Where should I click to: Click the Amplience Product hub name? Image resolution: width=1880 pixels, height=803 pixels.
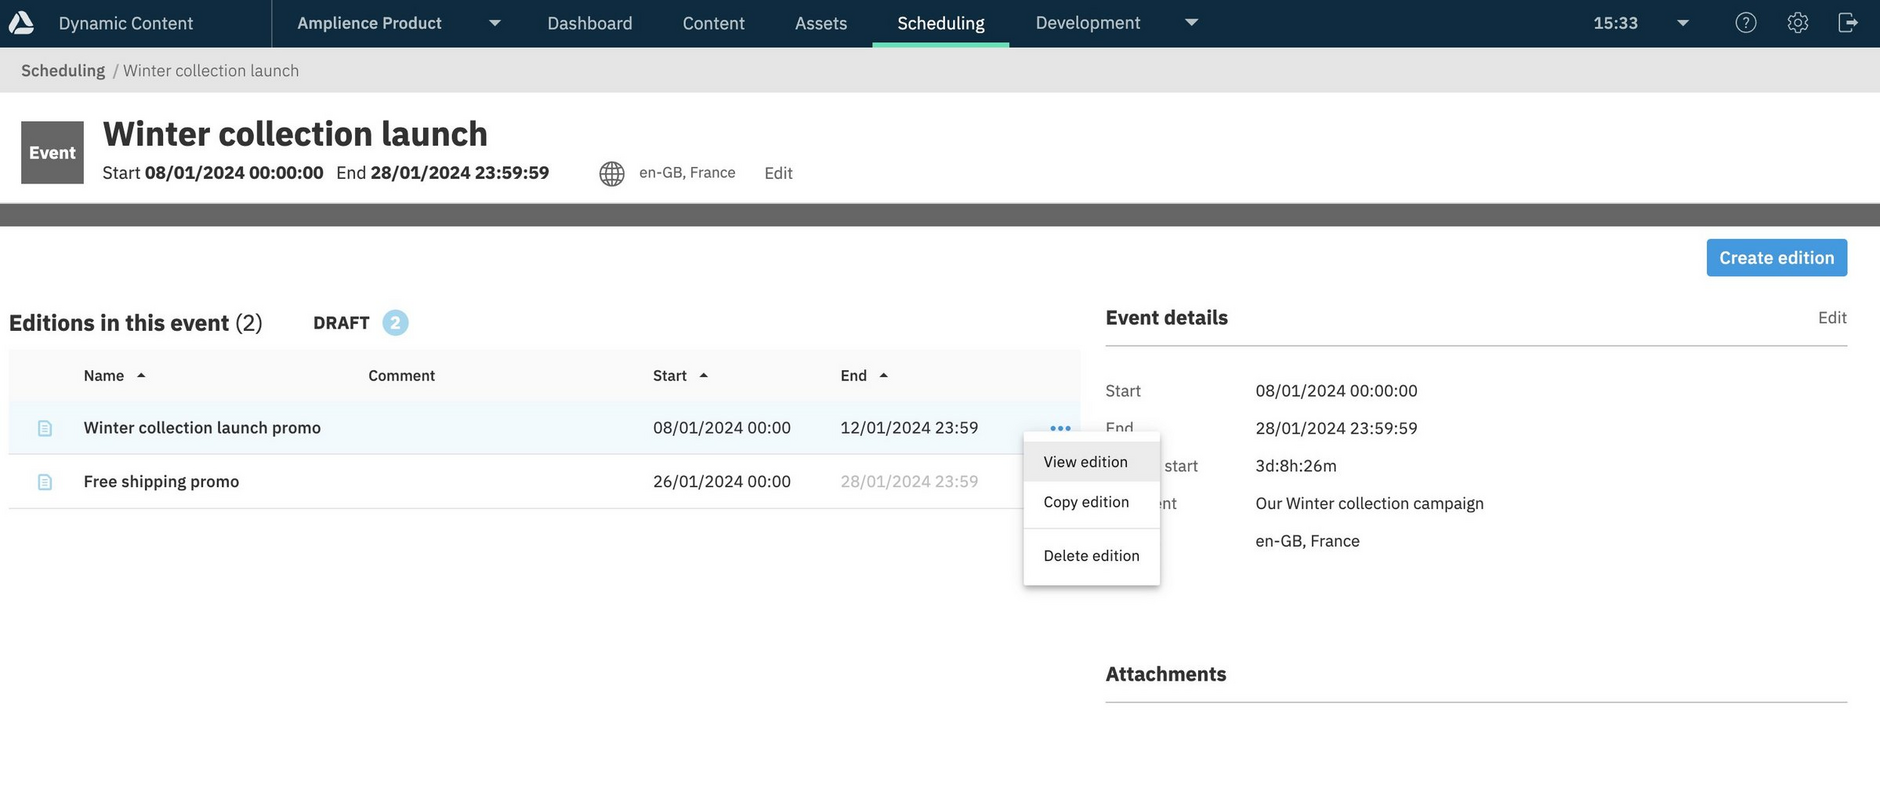[369, 23]
